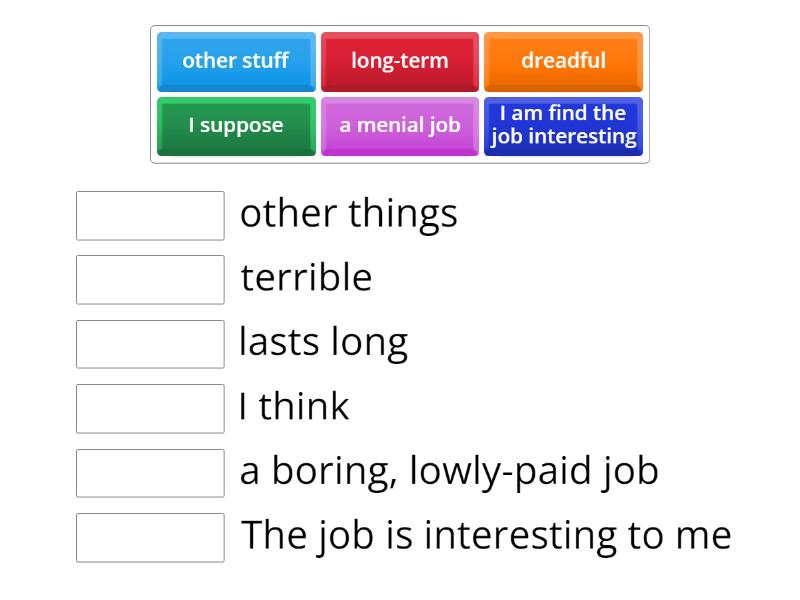Click the answer box beside "terrible"
800x600 pixels.
[149, 281]
